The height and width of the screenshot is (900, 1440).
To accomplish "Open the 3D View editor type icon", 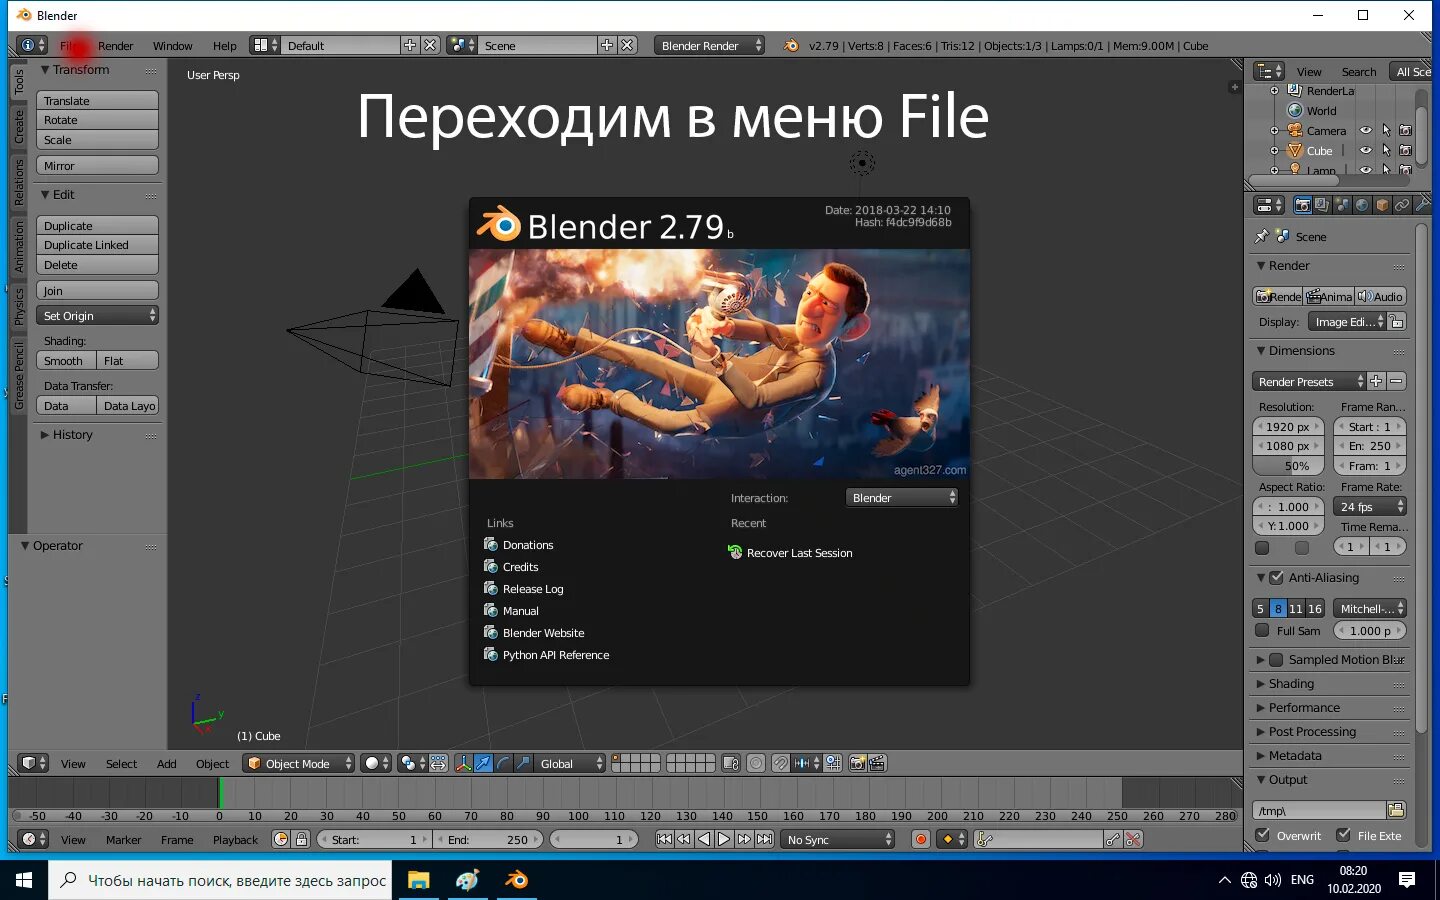I will pyautogui.click(x=32, y=763).
